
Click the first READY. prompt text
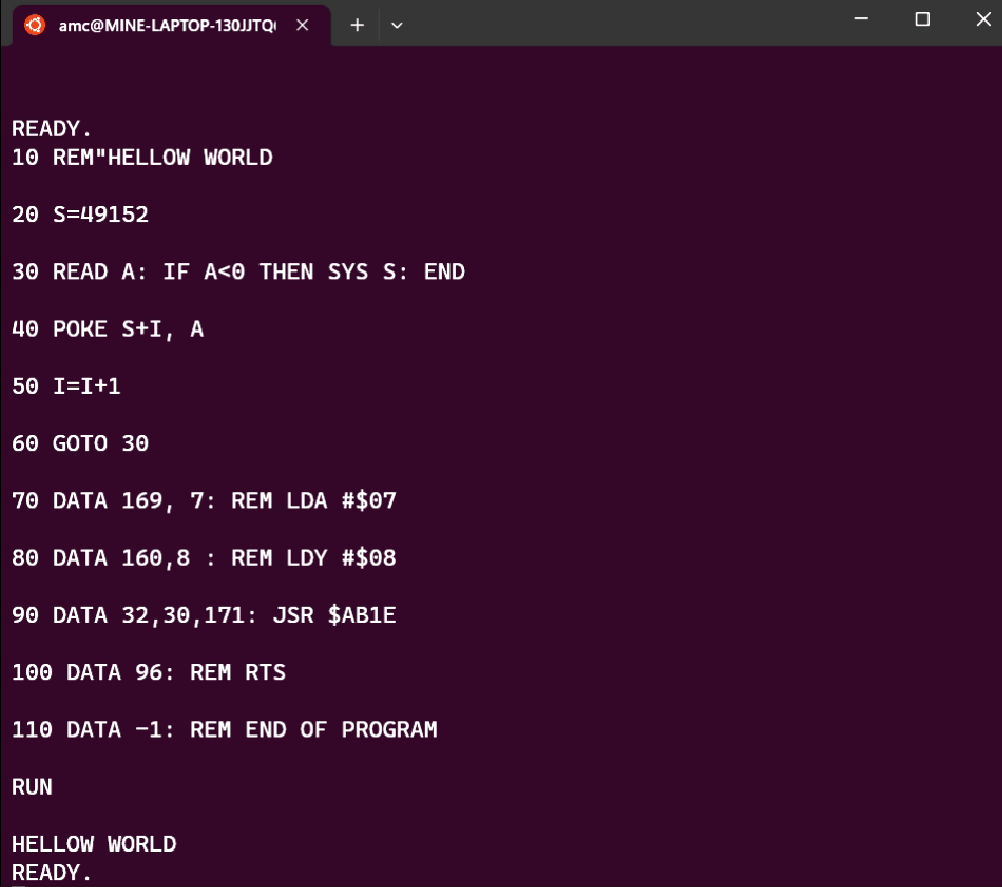click(52, 129)
